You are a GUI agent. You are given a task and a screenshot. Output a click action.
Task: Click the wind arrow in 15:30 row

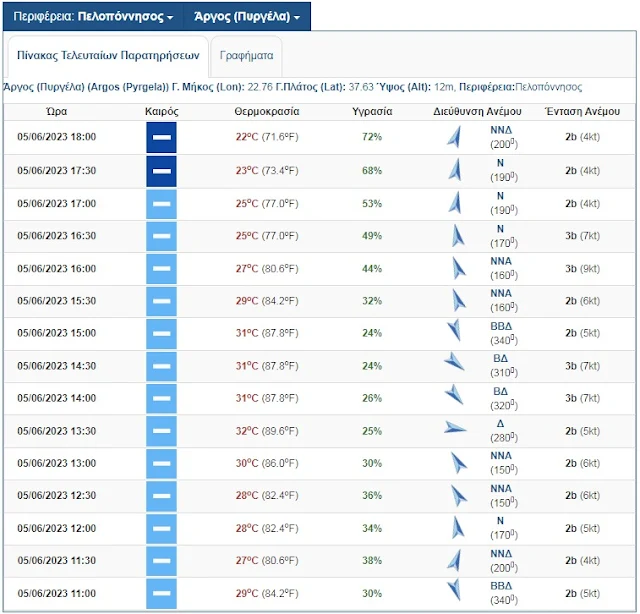(459, 300)
